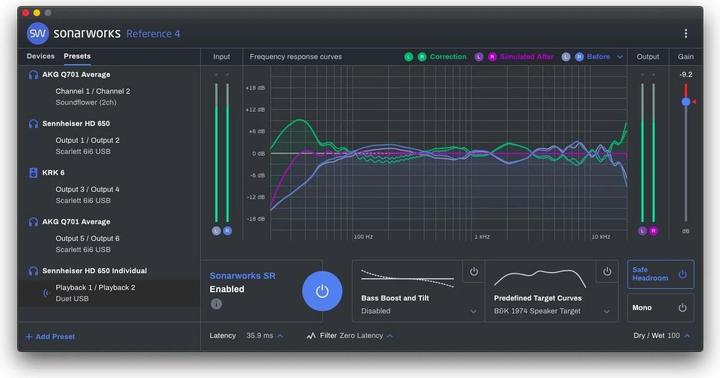
Task: Select the second AKG Q701 Average preset
Action: (76, 222)
